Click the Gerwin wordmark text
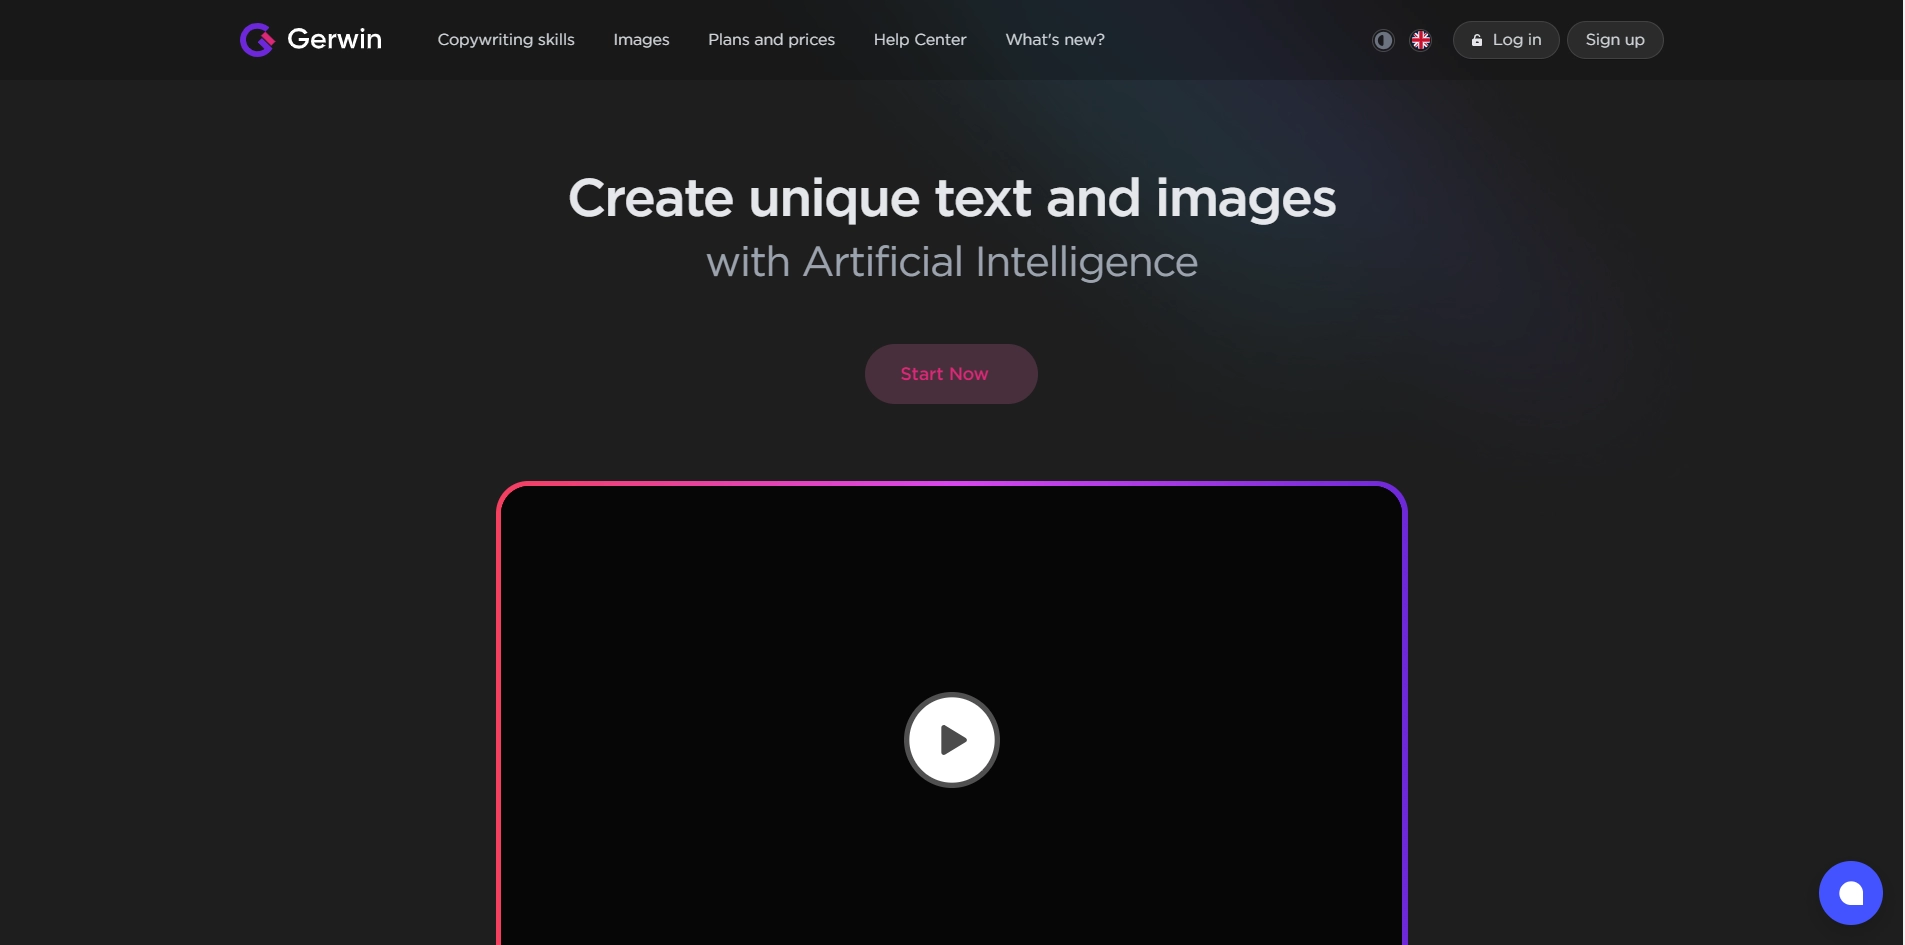The height and width of the screenshot is (945, 1905). 334,39
